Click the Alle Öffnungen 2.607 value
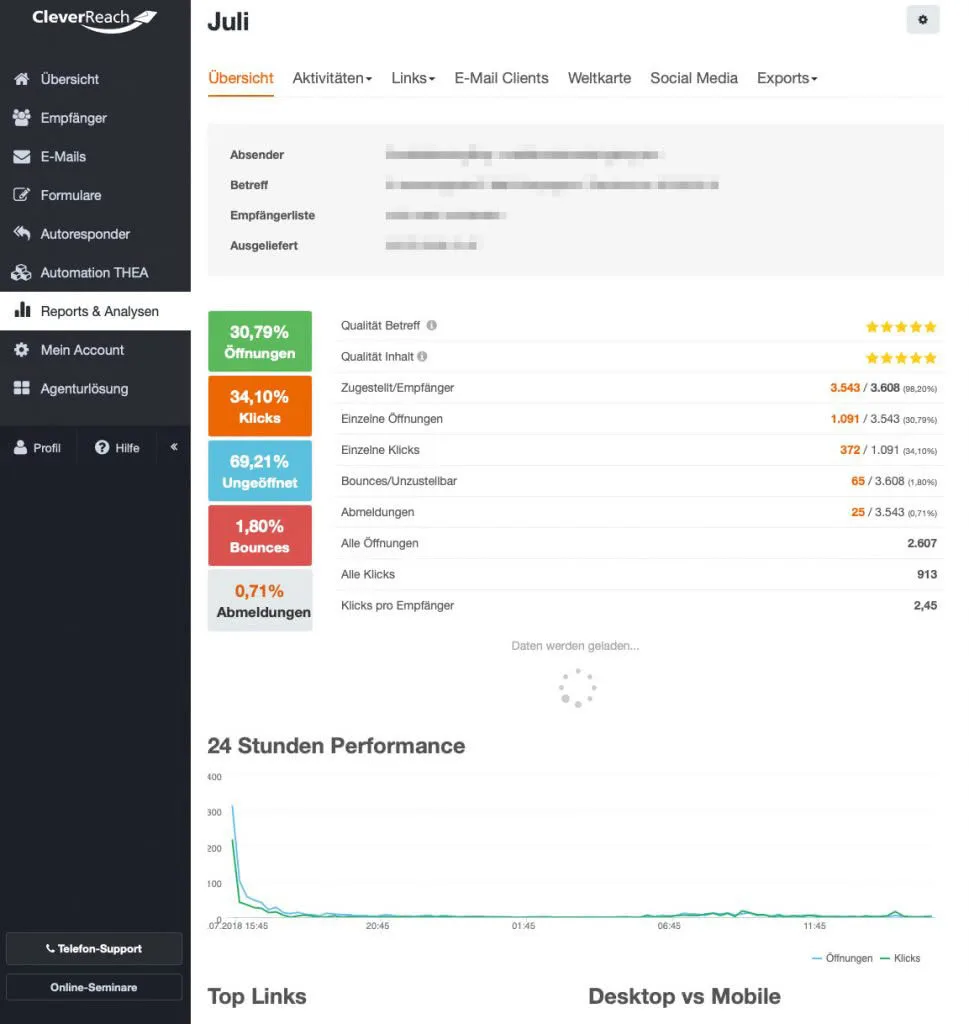969x1024 pixels. (921, 543)
